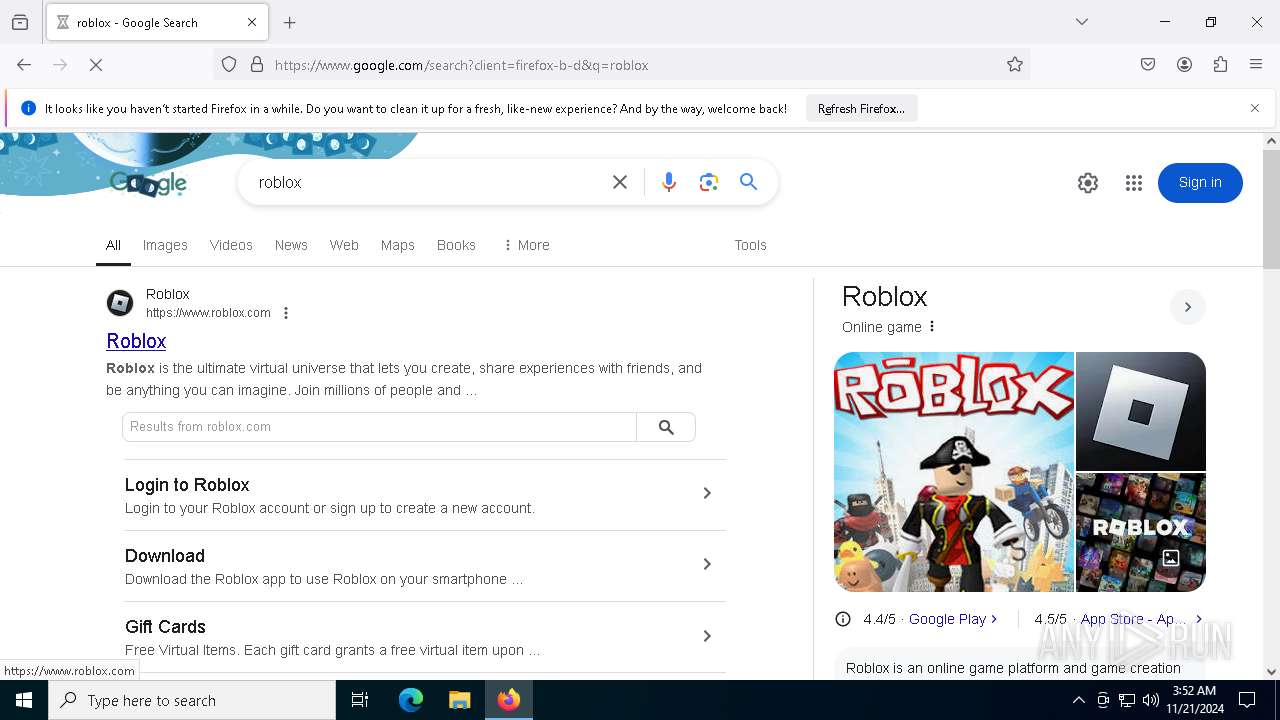Switch to Web results
Image resolution: width=1280 pixels, height=720 pixels.
344,245
